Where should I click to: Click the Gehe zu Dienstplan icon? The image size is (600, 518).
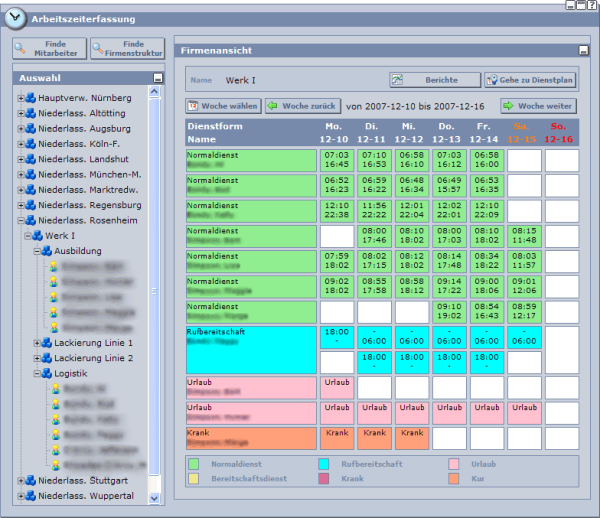pos(492,80)
